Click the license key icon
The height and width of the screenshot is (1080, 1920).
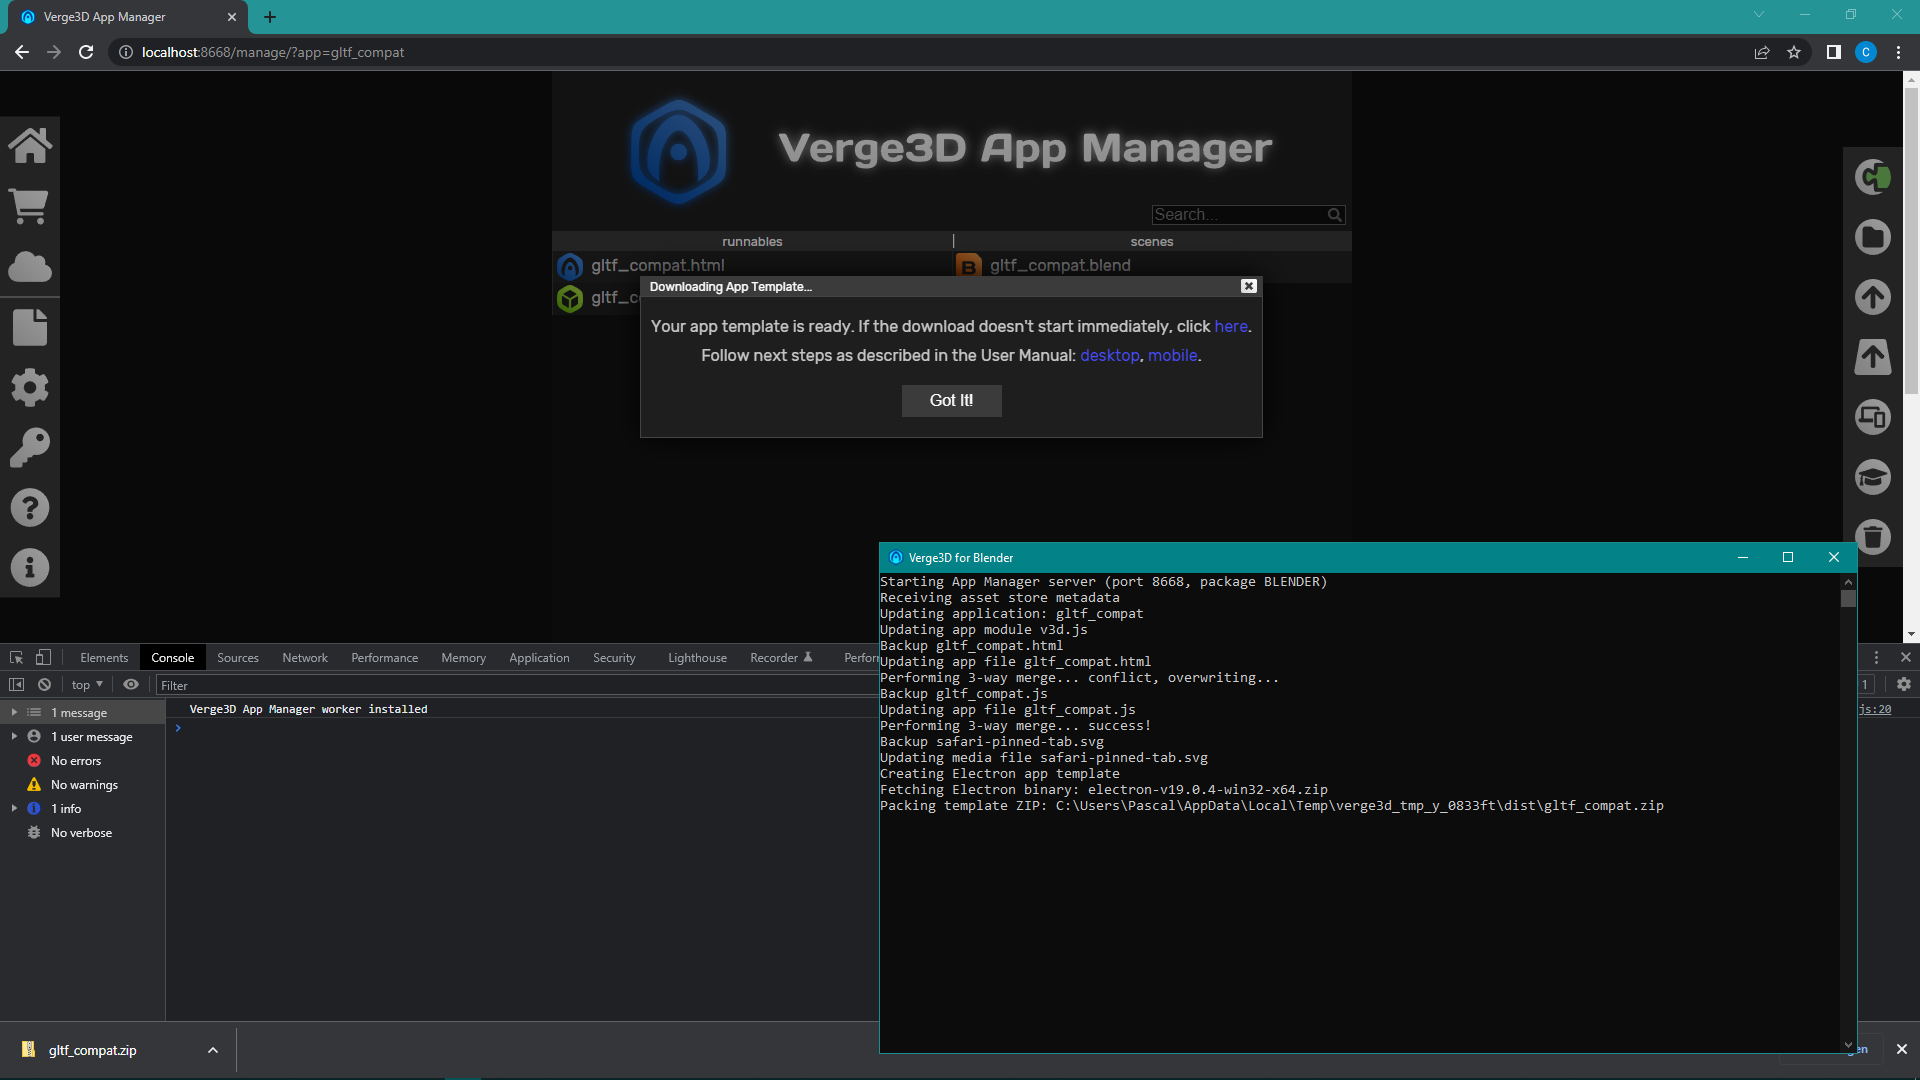tap(30, 447)
